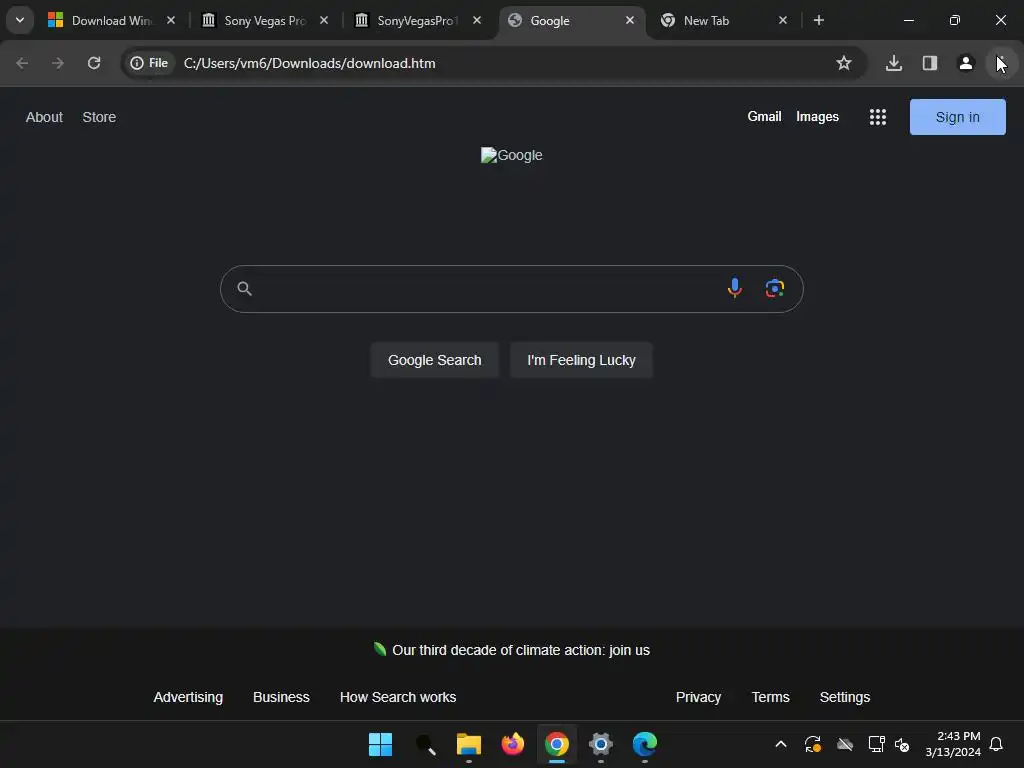Open the clock and date panel

953,744
